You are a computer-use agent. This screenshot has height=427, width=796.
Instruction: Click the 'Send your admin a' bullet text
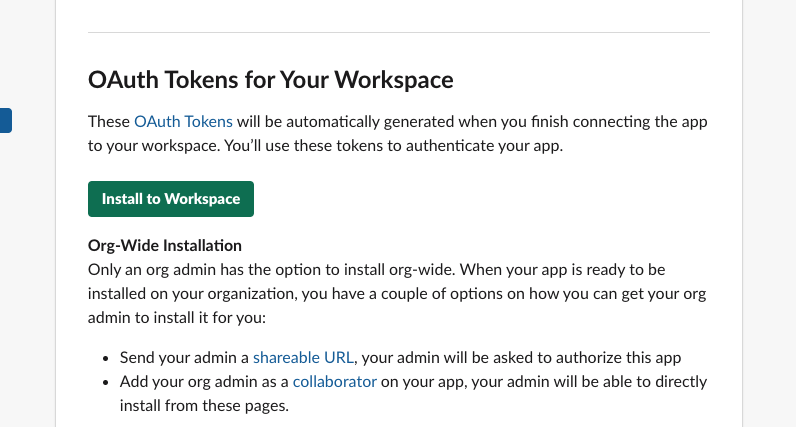click(x=184, y=357)
